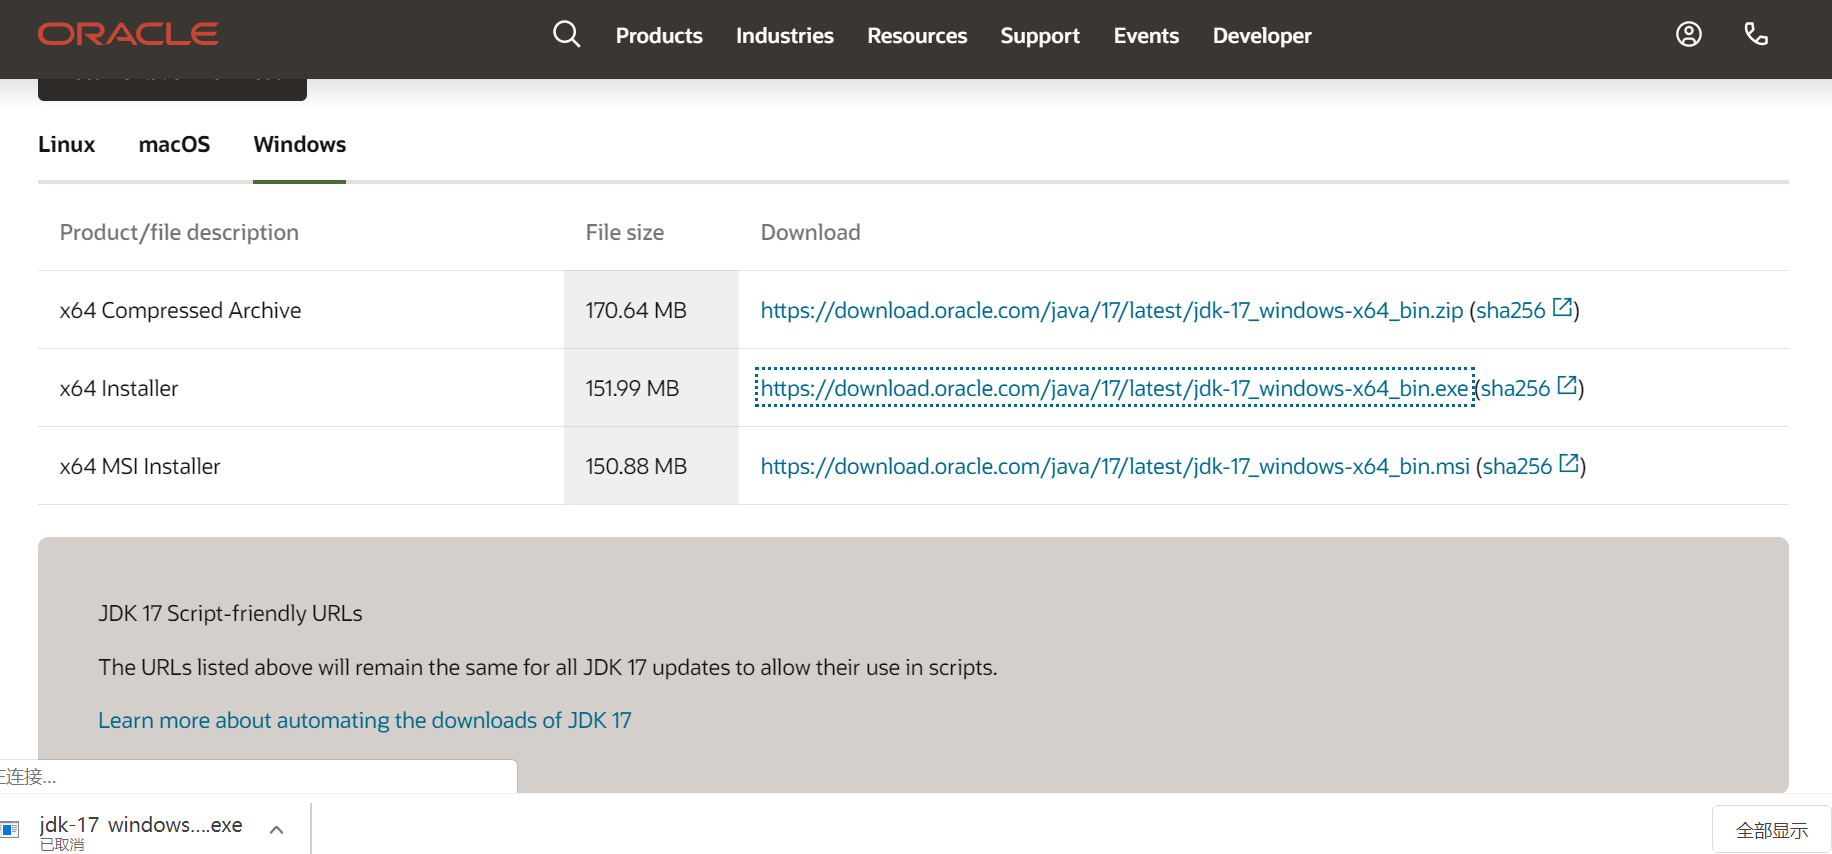Open sha256 link for MSI installer
Image resolution: width=1832 pixels, height=854 pixels.
point(1517,466)
